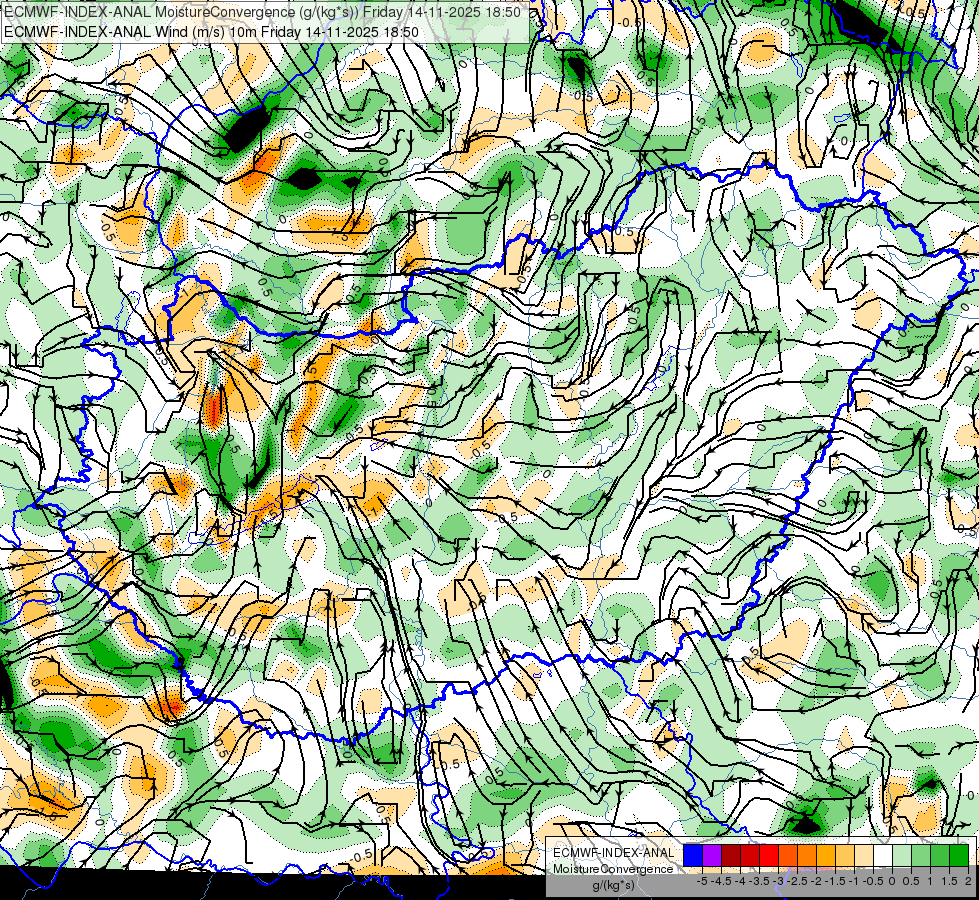This screenshot has width=979, height=900.
Task: Click the Wind (m/s) 10m title line
Action: click(x=212, y=31)
